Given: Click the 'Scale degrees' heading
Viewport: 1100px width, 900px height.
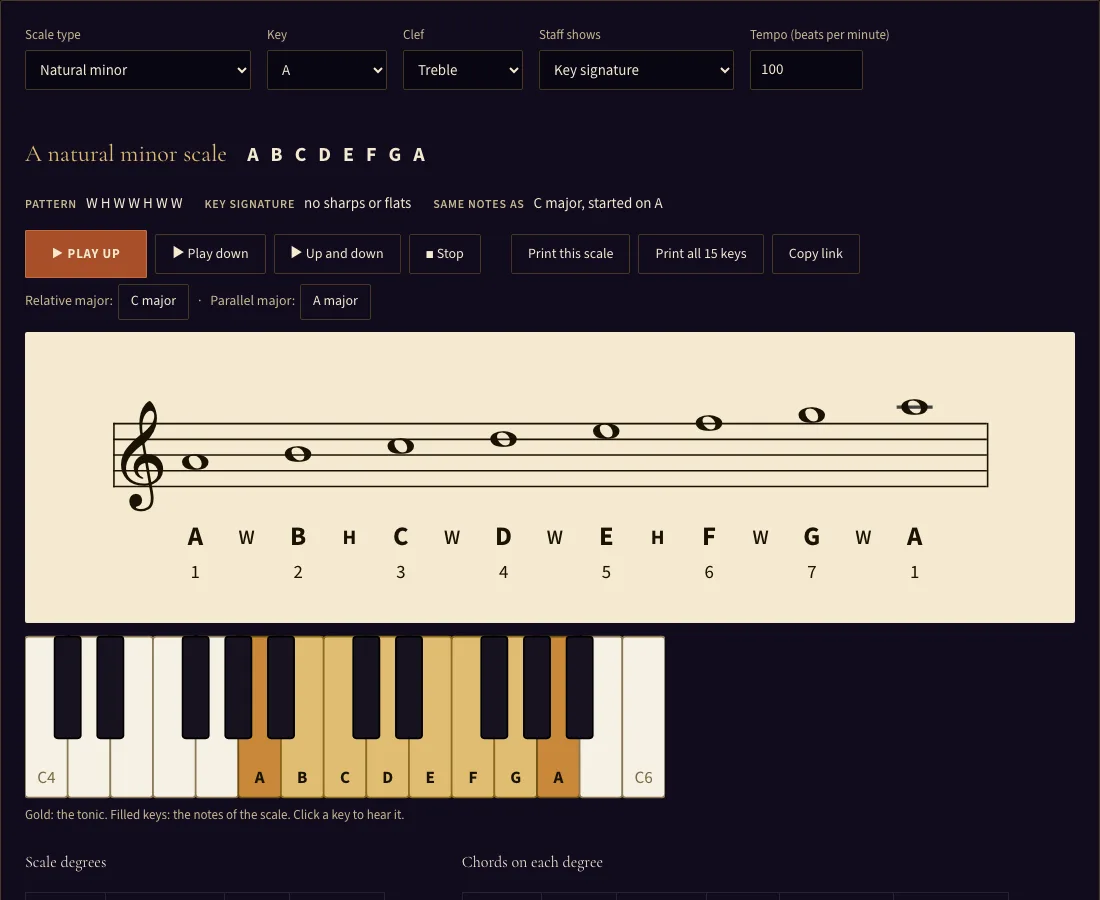Looking at the screenshot, I should tap(66, 862).
